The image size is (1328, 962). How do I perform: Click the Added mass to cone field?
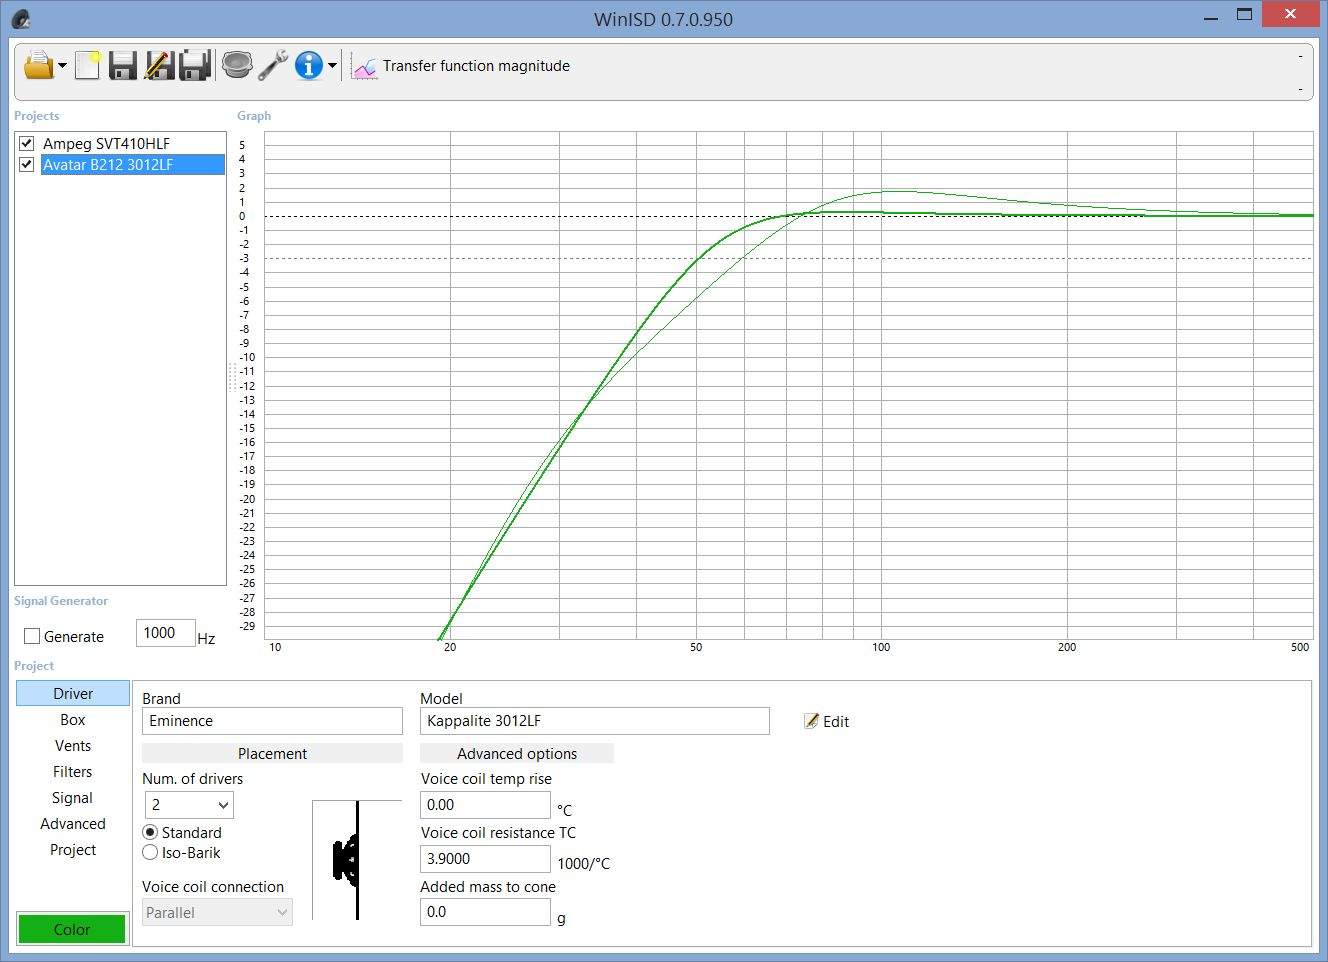(485, 912)
